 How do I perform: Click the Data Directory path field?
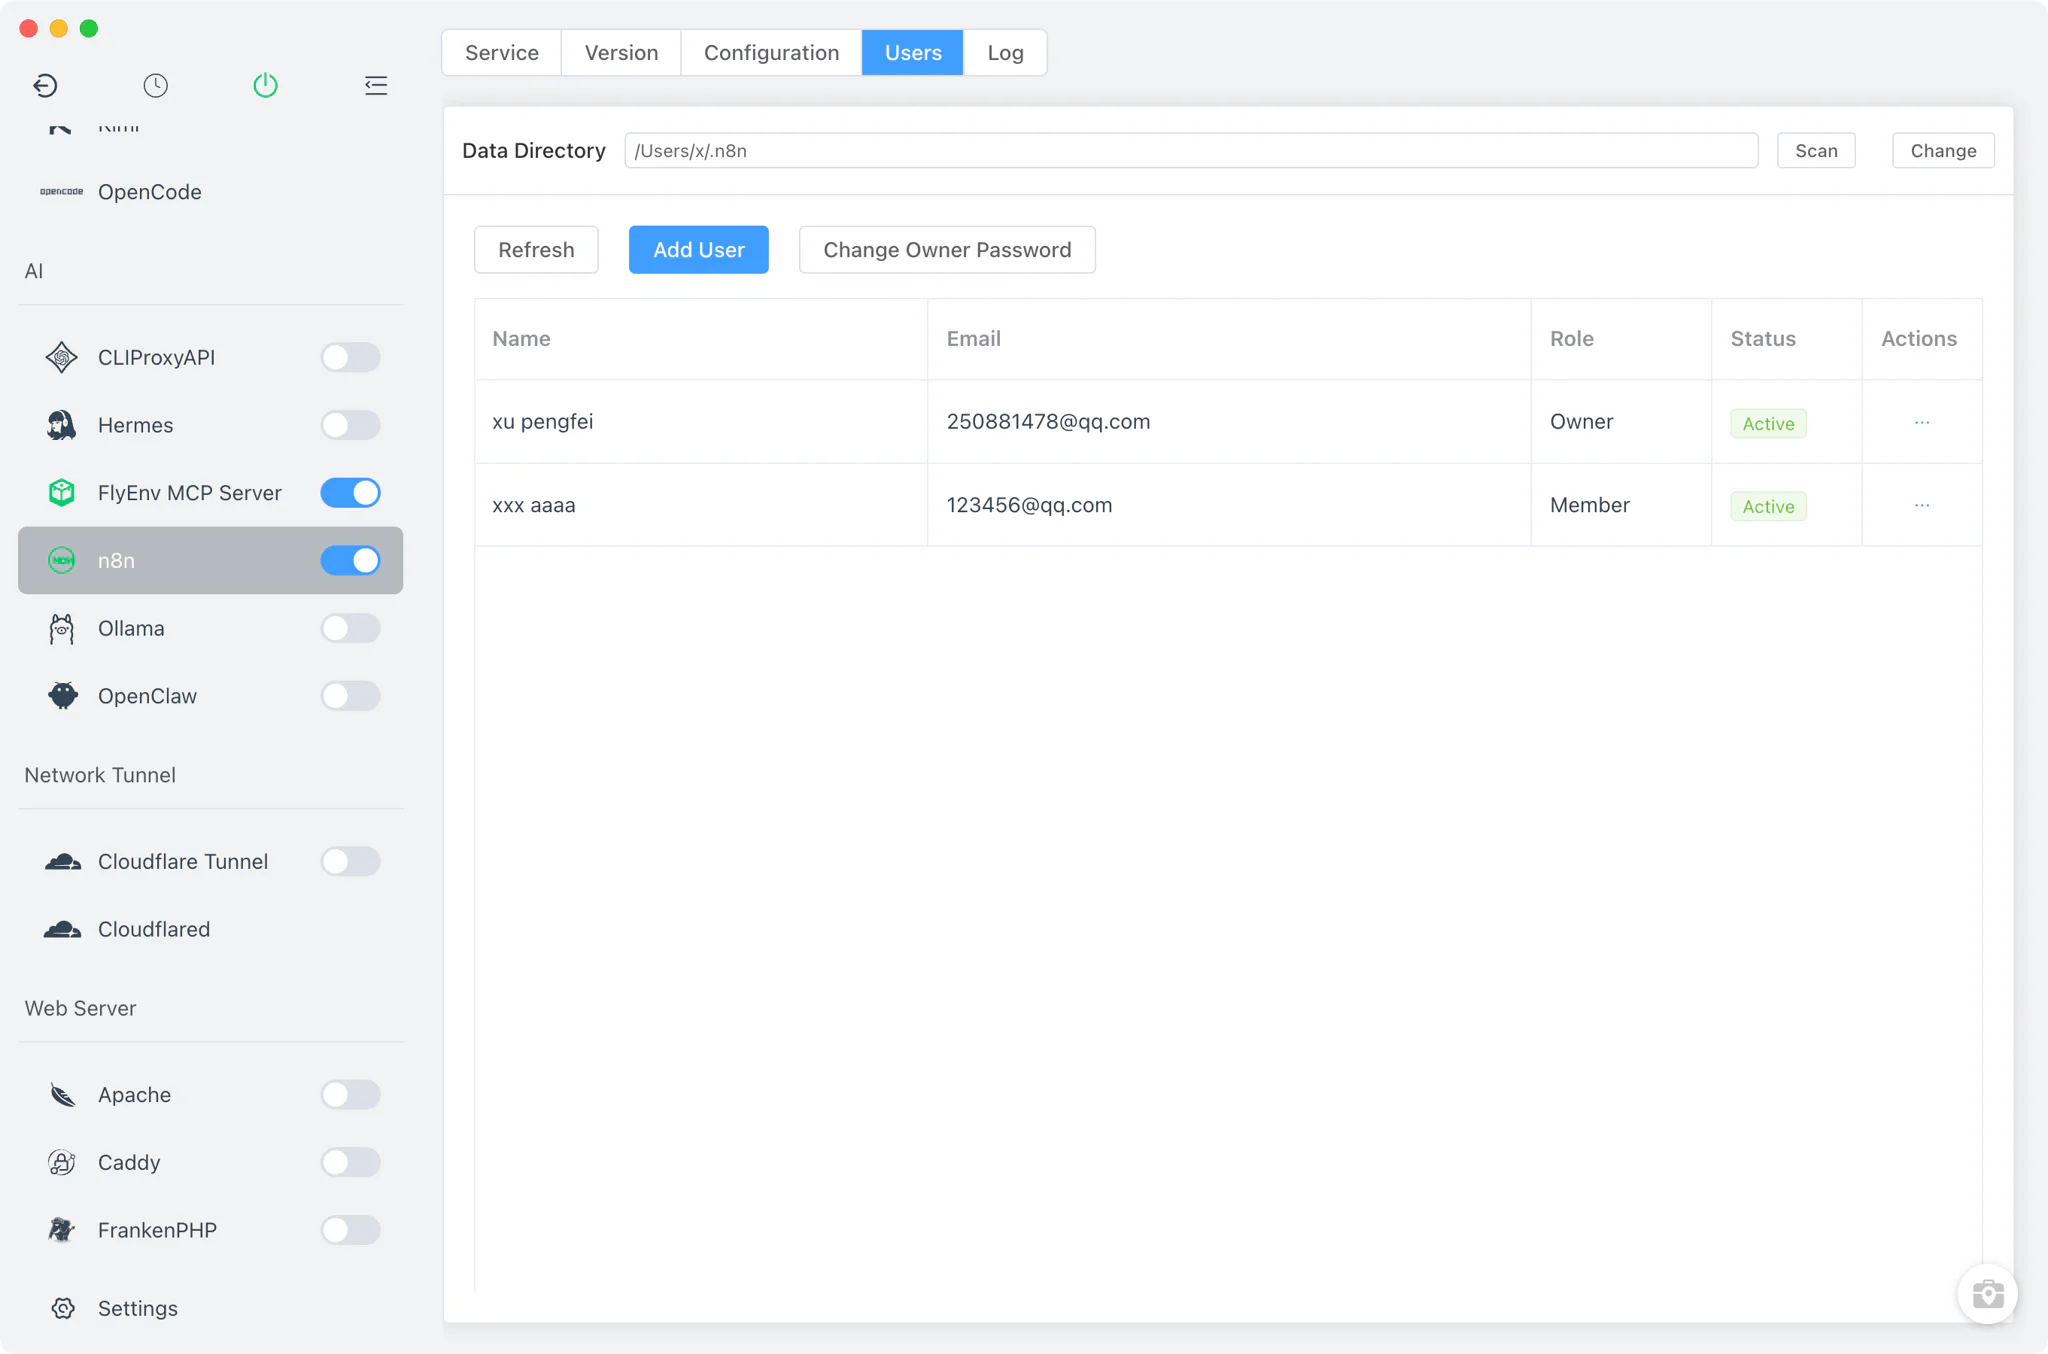[1191, 150]
